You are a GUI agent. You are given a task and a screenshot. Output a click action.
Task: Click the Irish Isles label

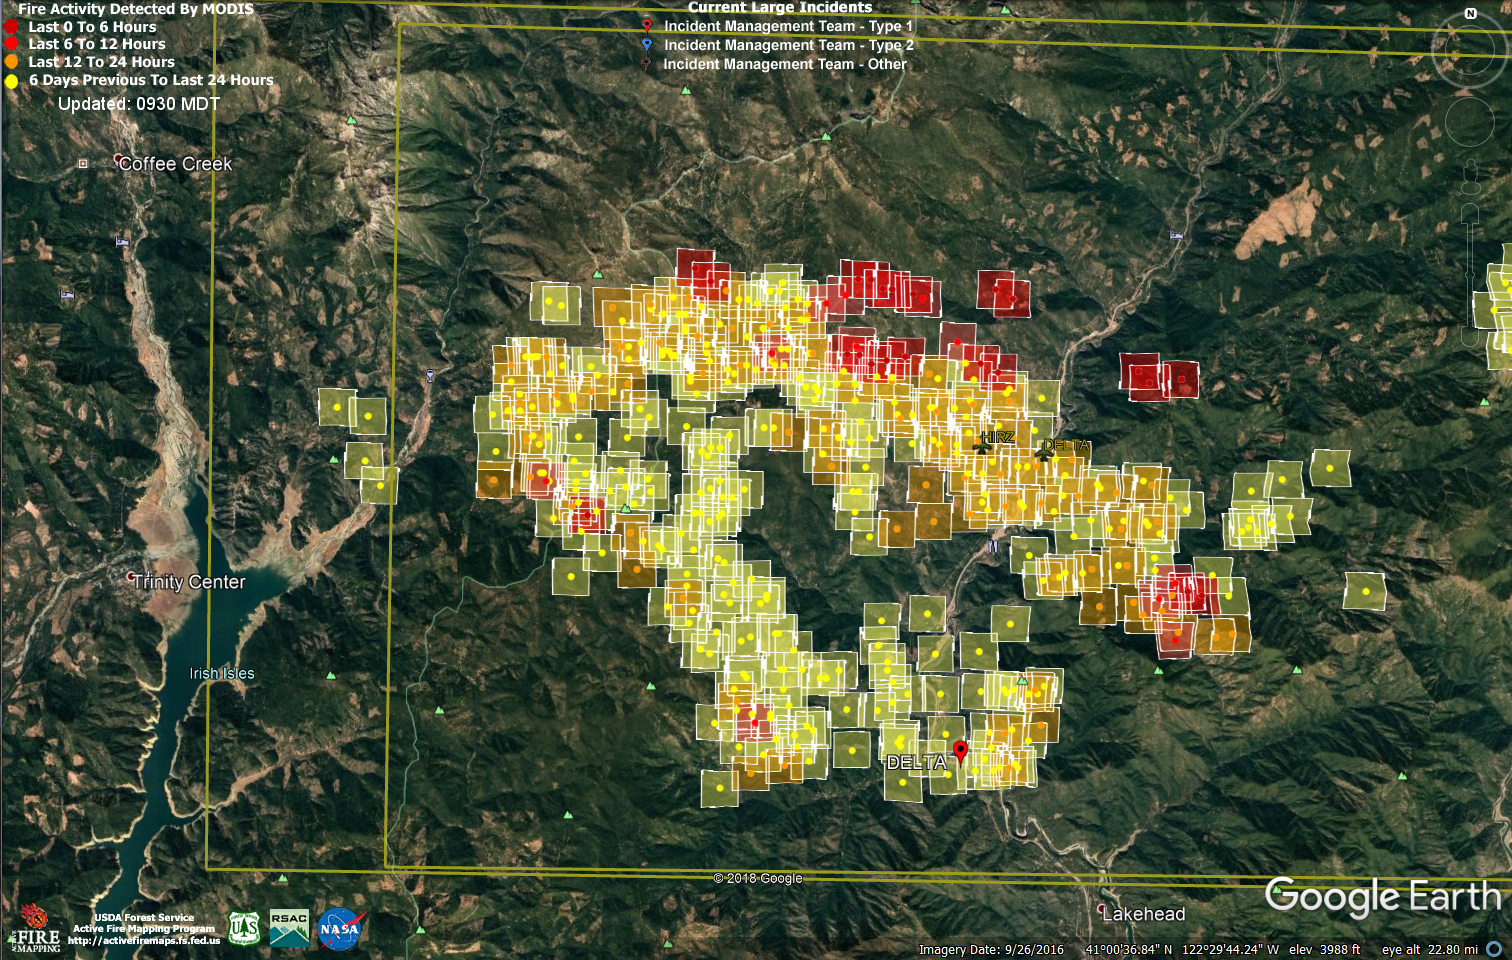tap(222, 674)
